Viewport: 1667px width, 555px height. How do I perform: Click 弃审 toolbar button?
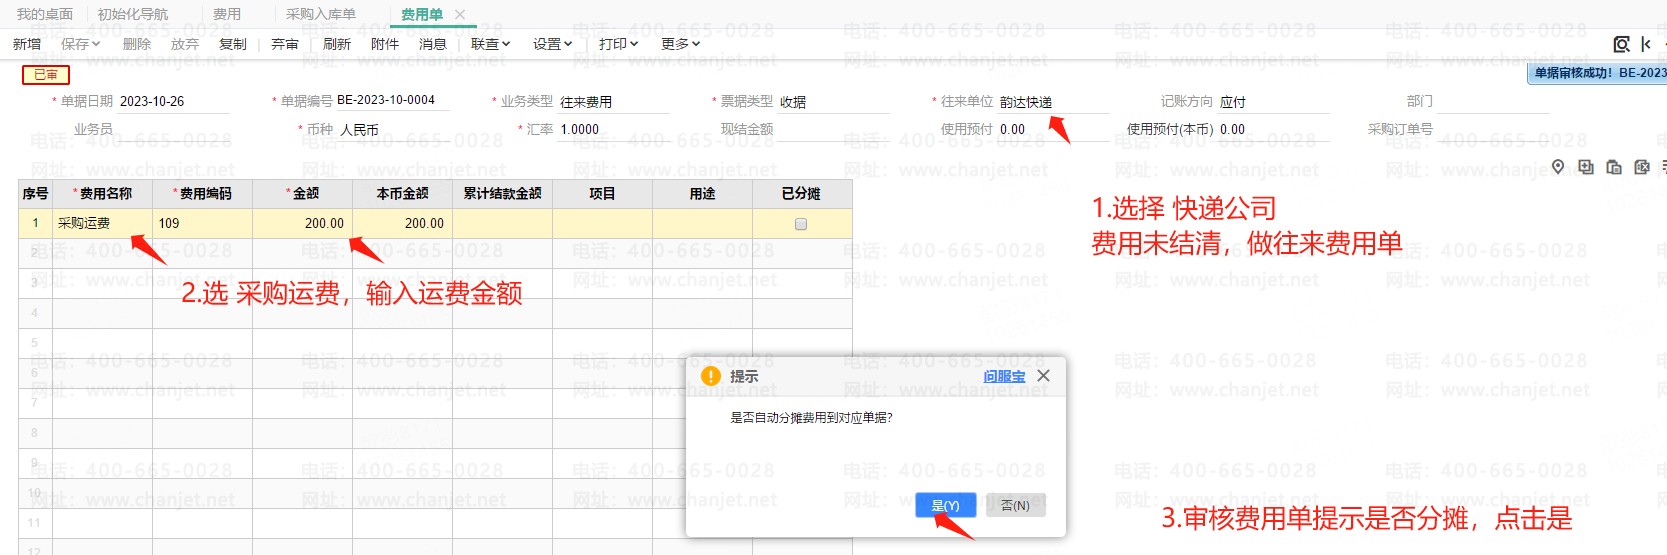coord(285,44)
